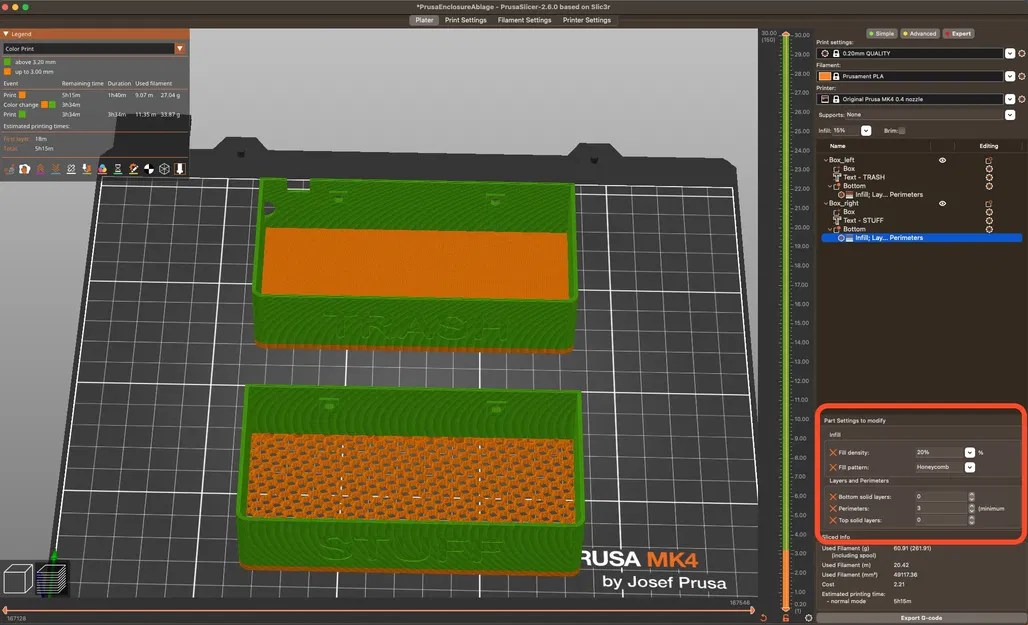The height and width of the screenshot is (625, 1028).
Task: Select Bottom modifier under Box_right
Action: [x=854, y=230]
